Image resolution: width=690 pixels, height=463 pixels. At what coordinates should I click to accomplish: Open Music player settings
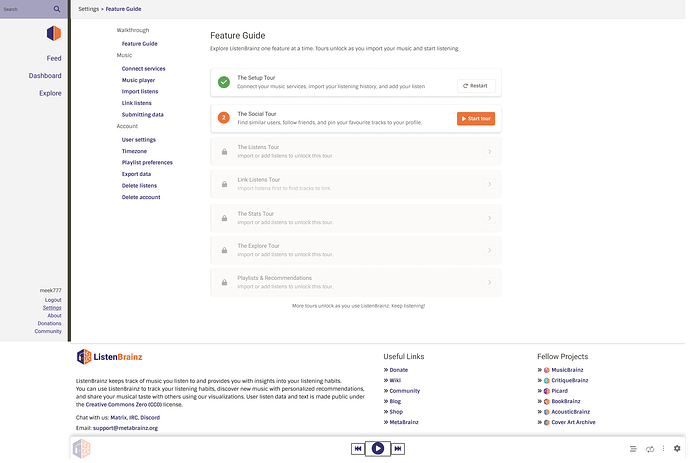pos(138,80)
